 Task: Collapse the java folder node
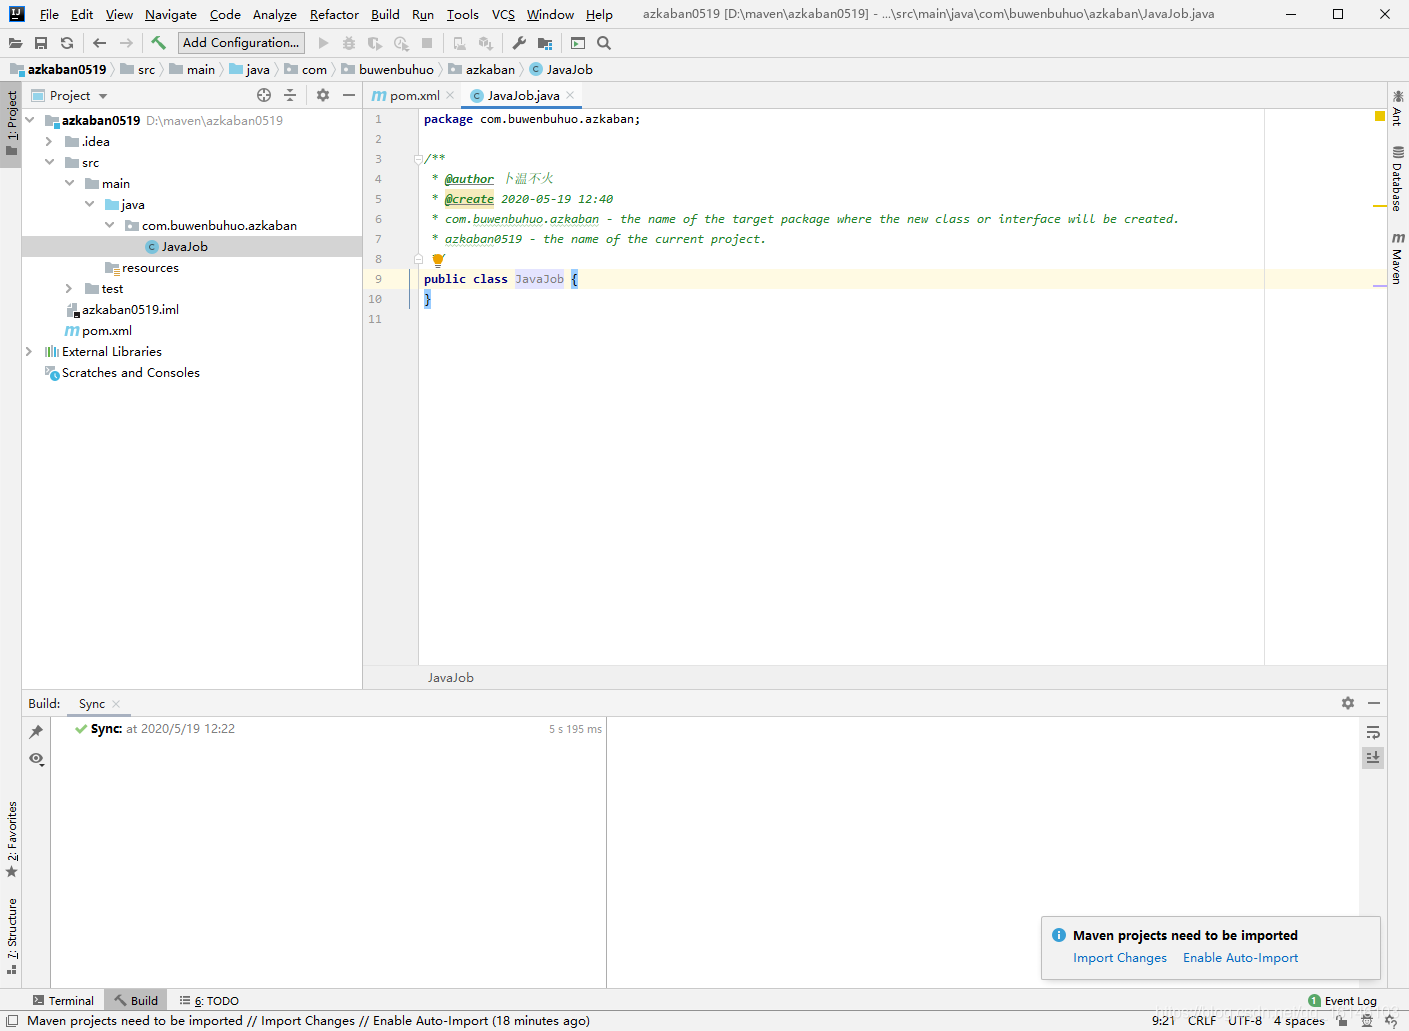pyautogui.click(x=89, y=204)
